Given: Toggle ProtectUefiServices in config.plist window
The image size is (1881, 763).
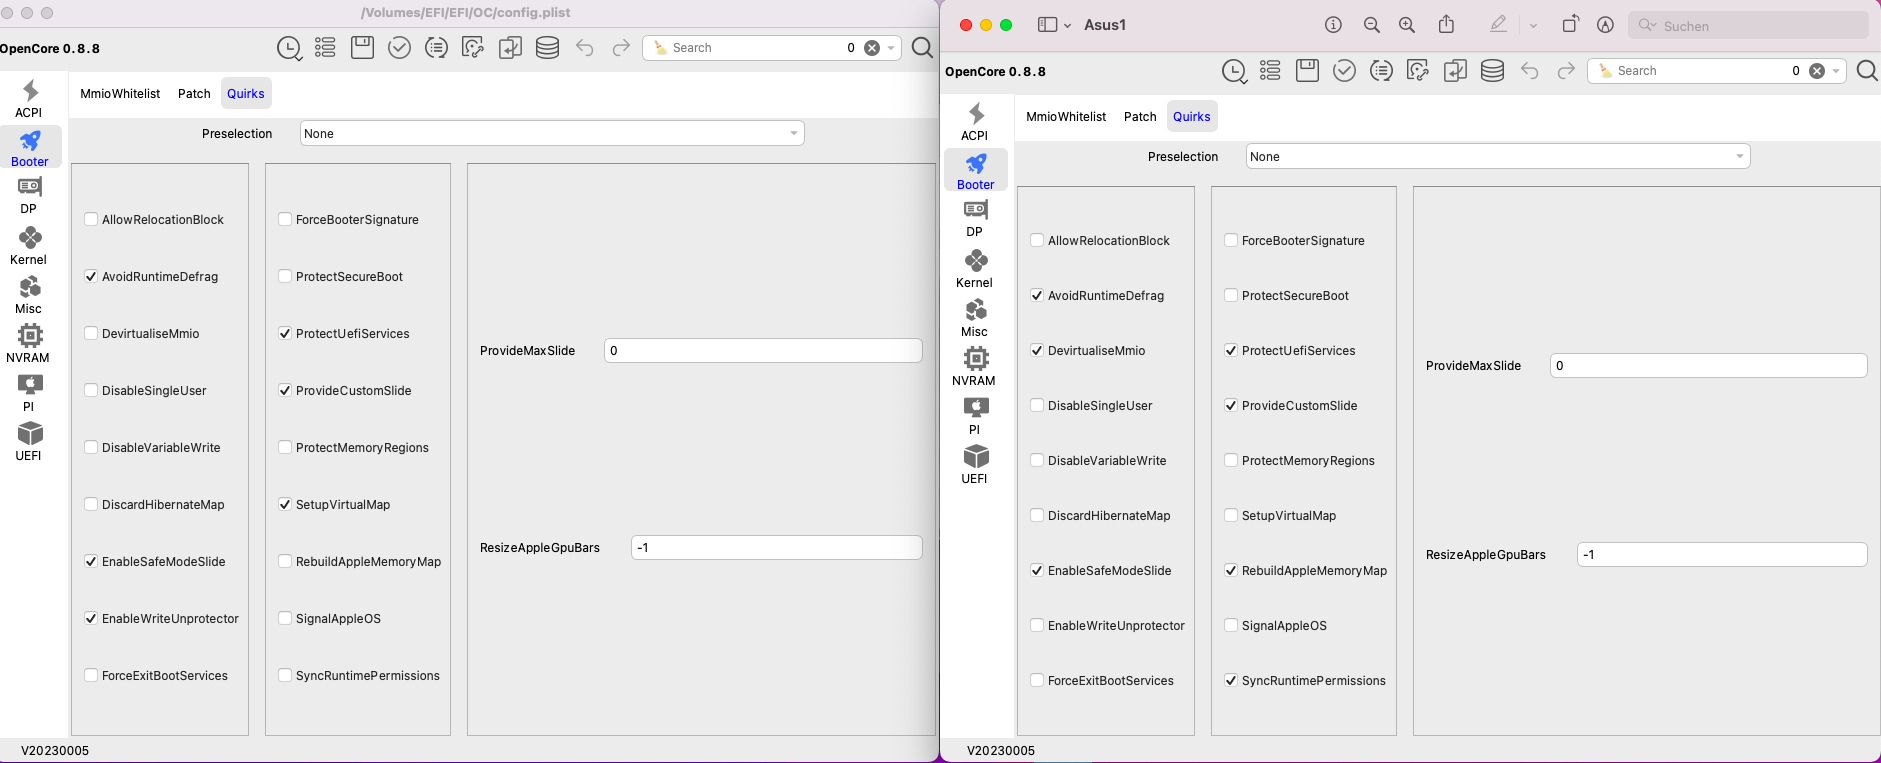Looking at the screenshot, I should (285, 334).
